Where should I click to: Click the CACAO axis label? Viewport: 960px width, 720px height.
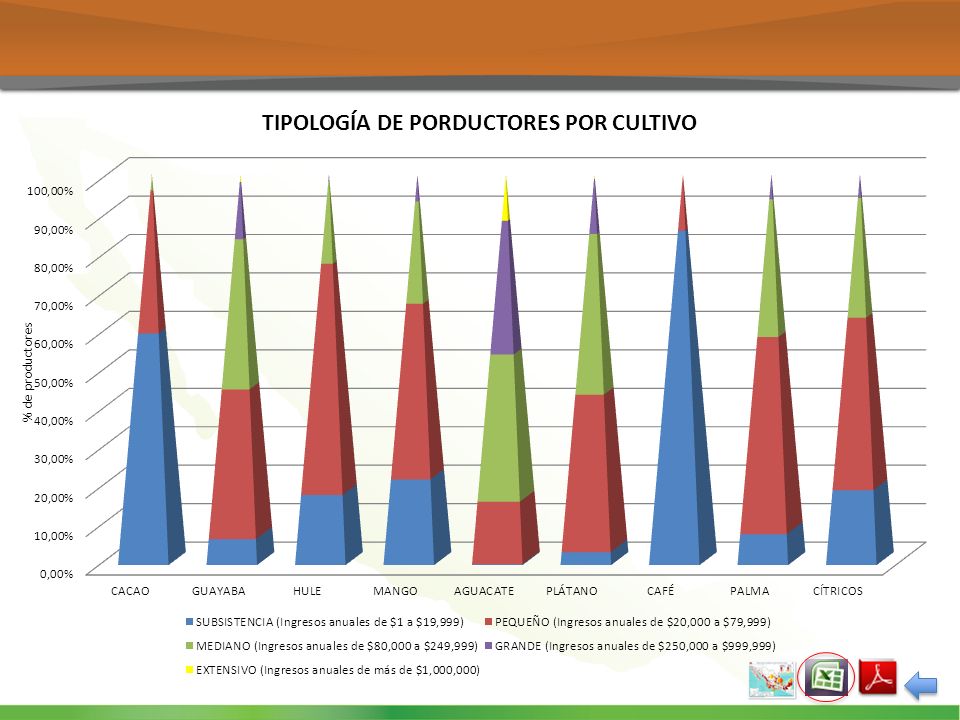(130, 591)
